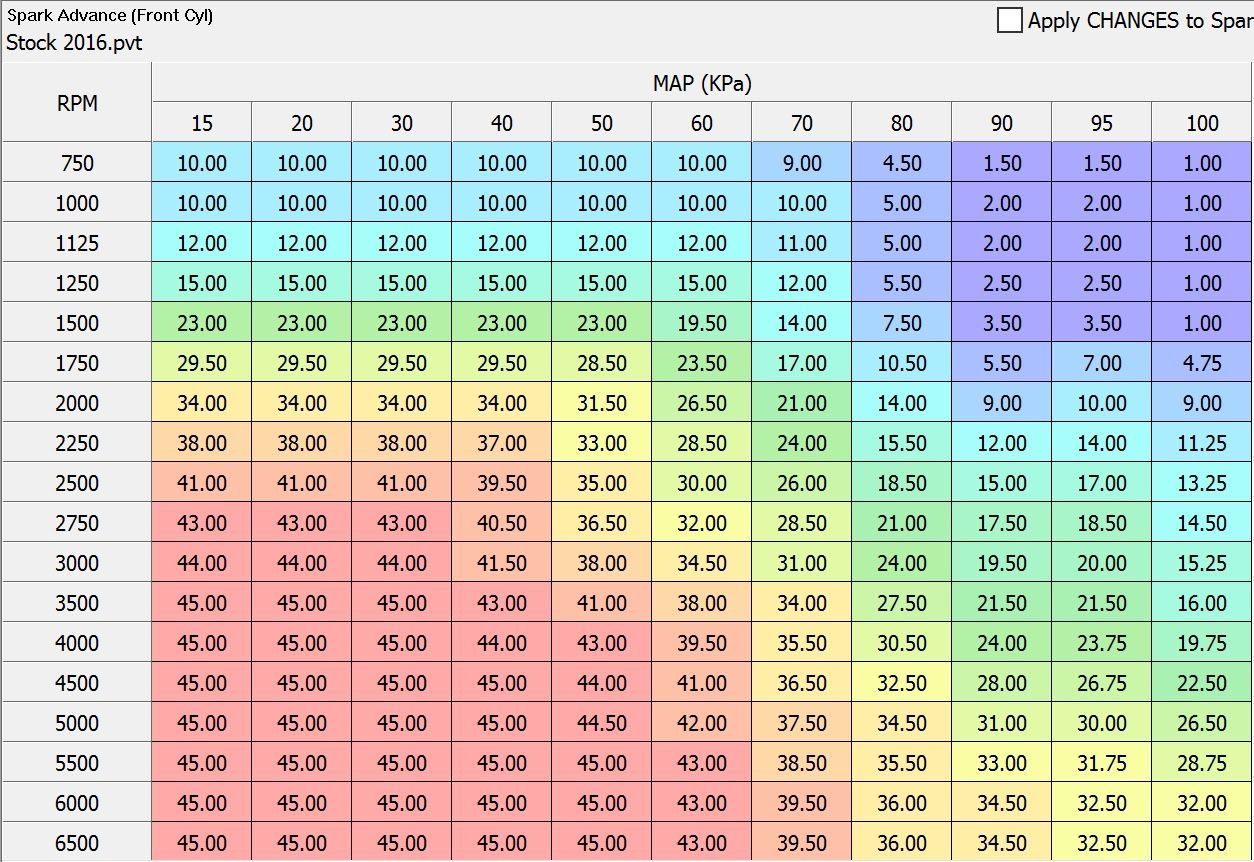Select the 60 KPa column header

coord(701,122)
